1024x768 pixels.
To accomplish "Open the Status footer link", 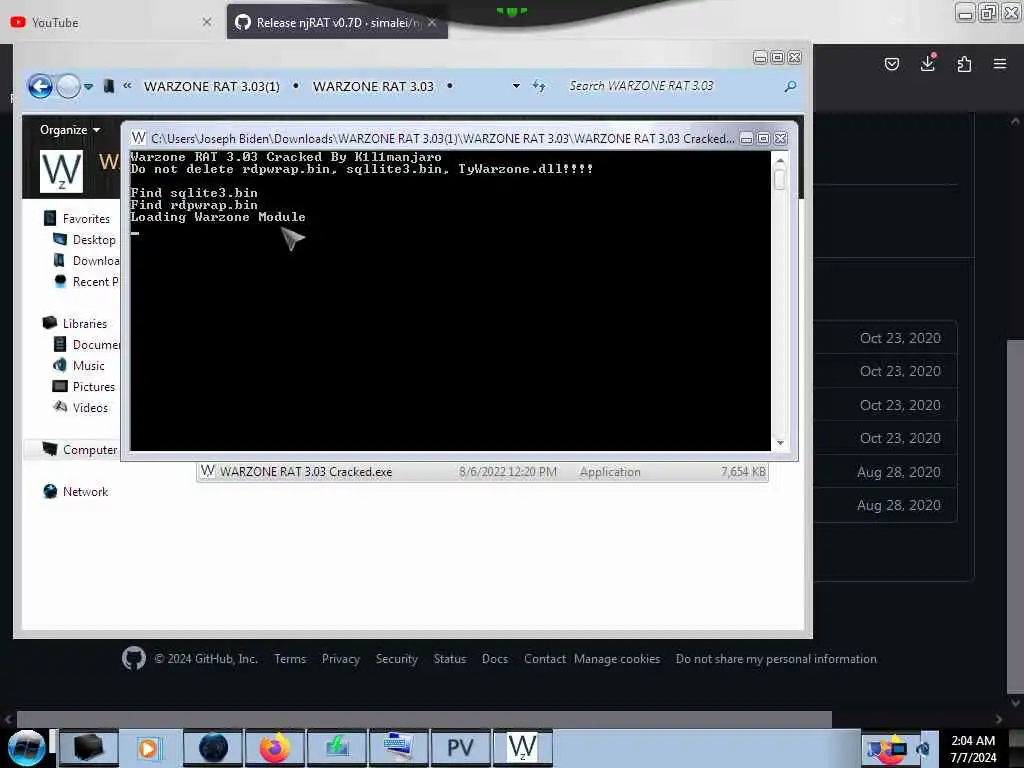I will click(450, 658).
